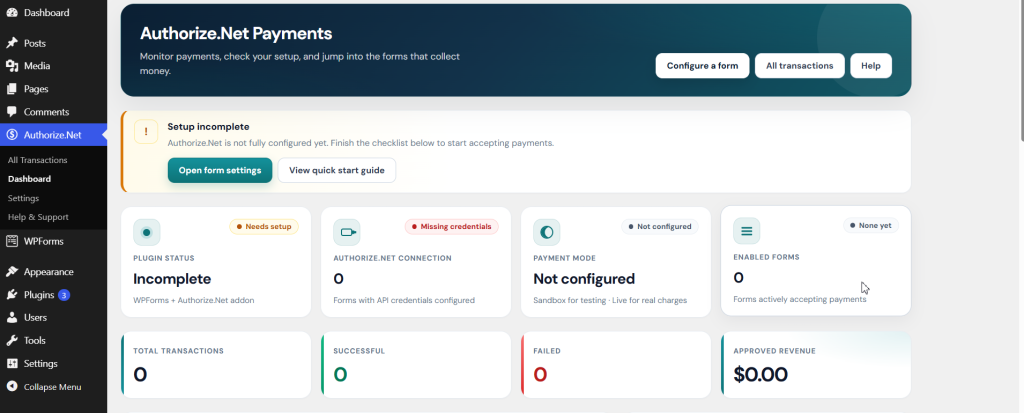Viewport: 1024px width, 413px height.
Task: Click the Authorize.Net dollar icon
Action: tap(12, 135)
